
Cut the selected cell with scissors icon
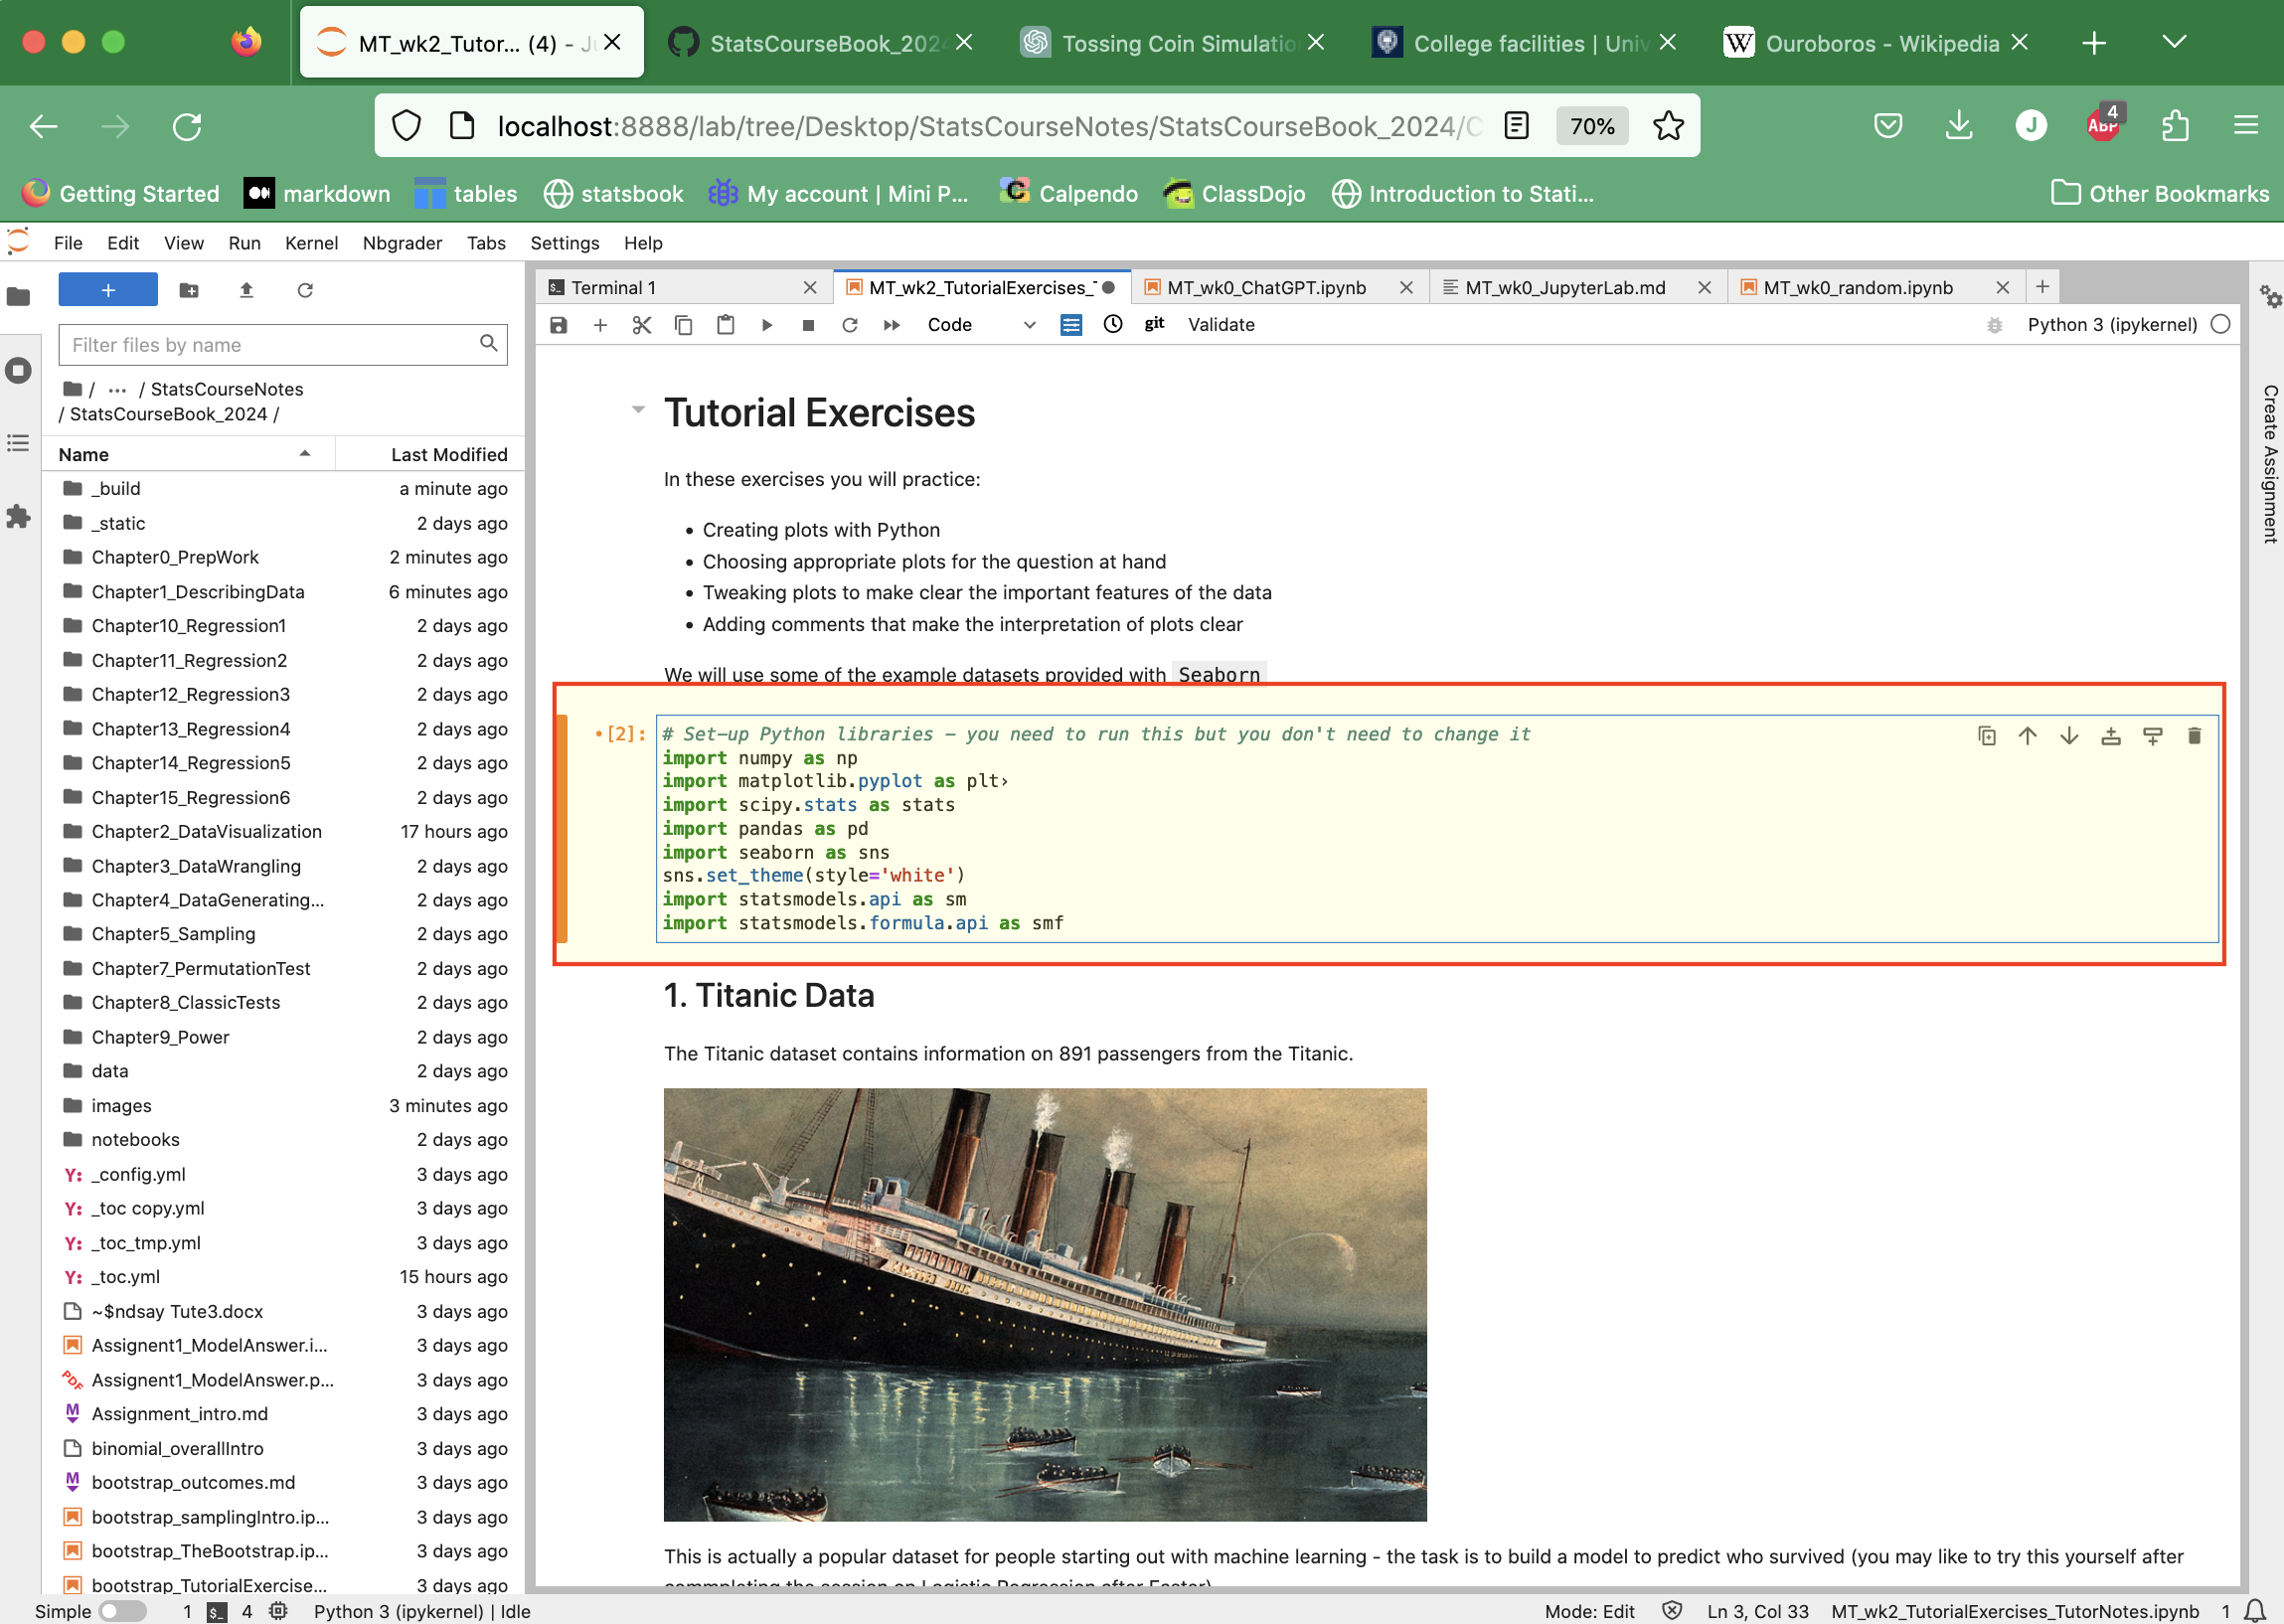[x=642, y=325]
